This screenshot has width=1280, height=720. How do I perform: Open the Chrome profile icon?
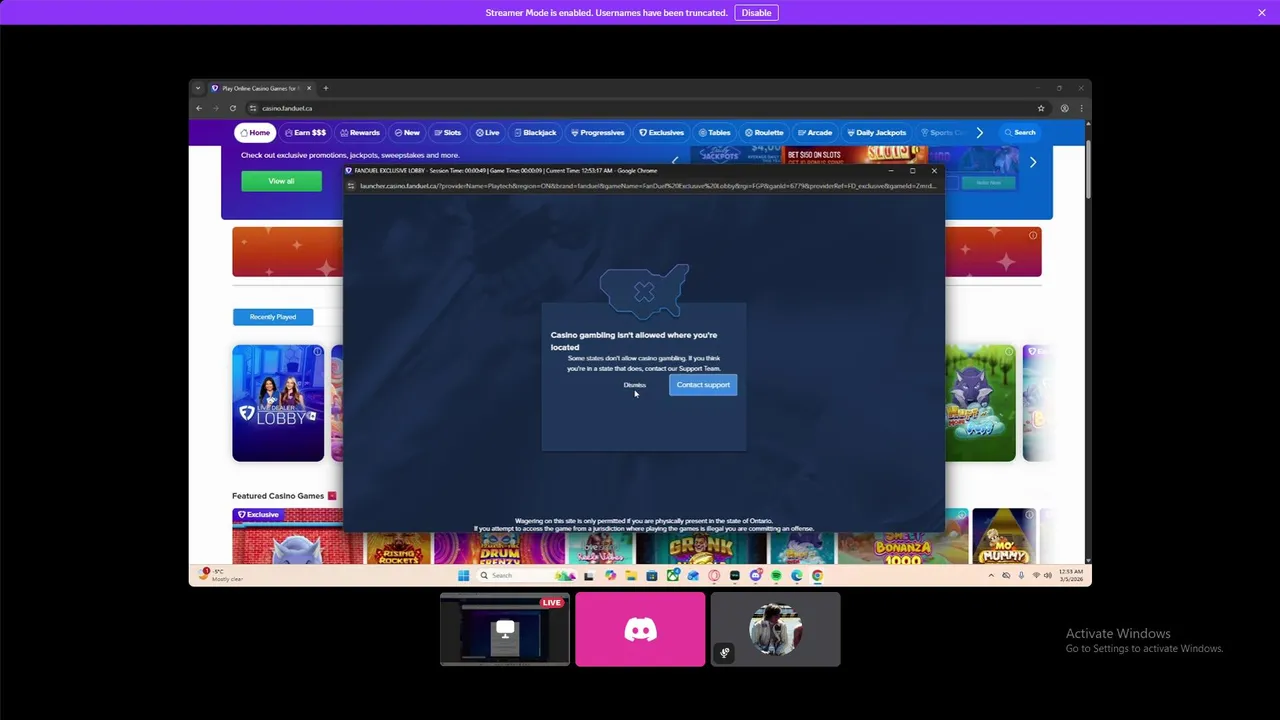[1064, 108]
